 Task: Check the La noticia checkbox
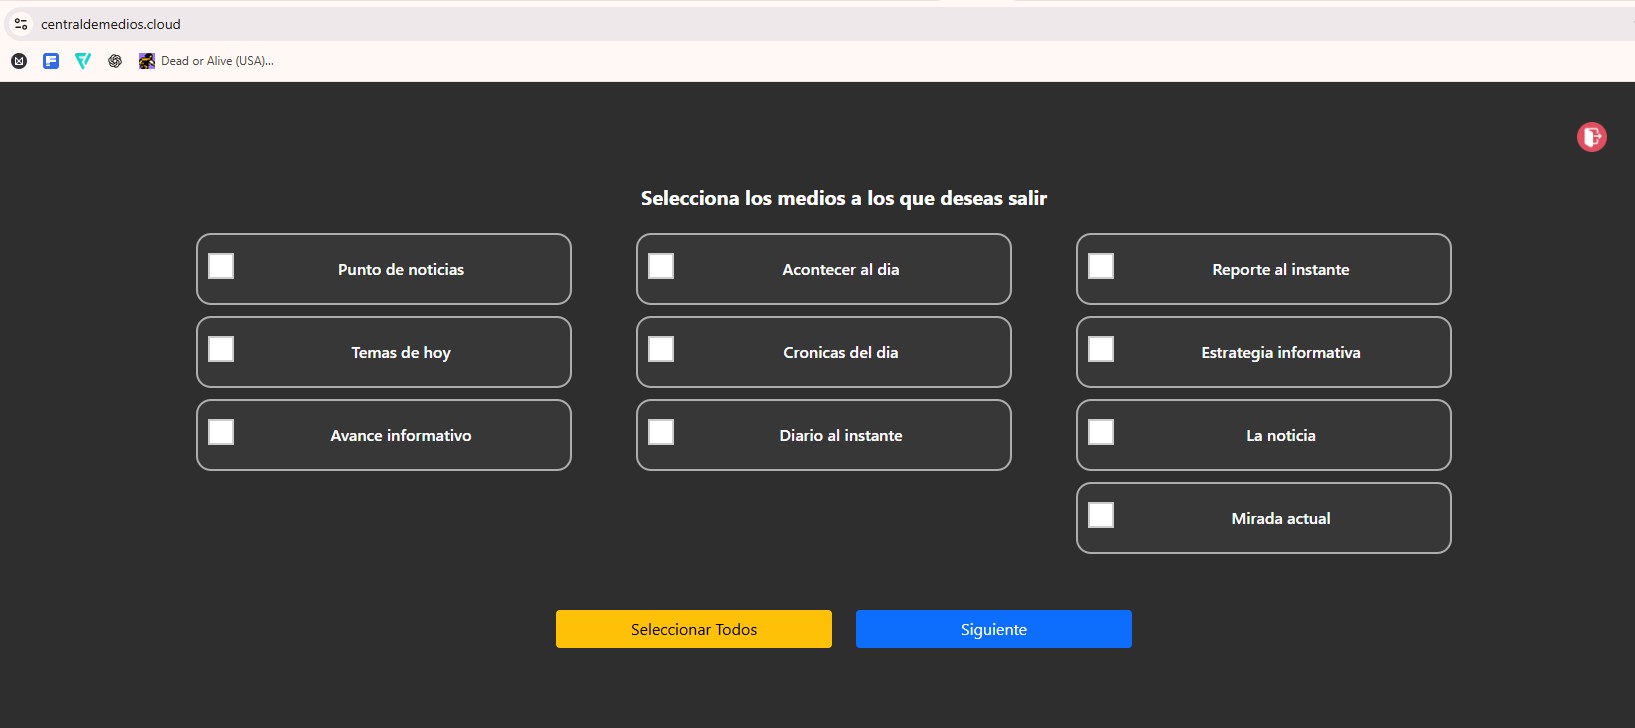point(1101,432)
